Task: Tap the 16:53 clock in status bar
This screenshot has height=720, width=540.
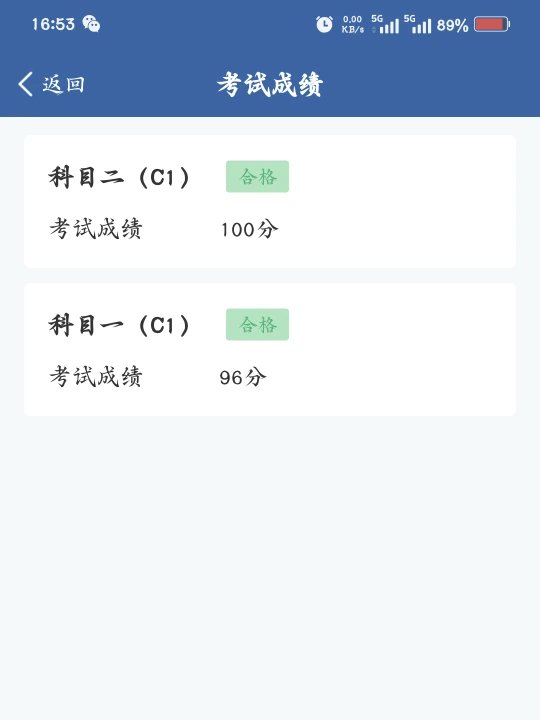Action: (x=53, y=24)
